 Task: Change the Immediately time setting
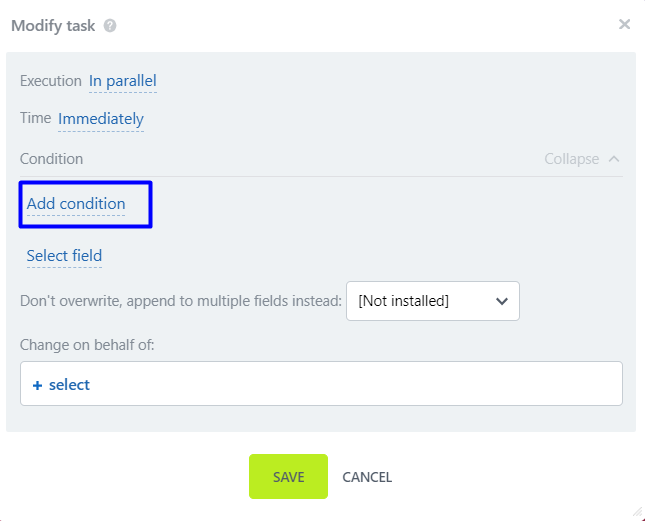click(101, 119)
